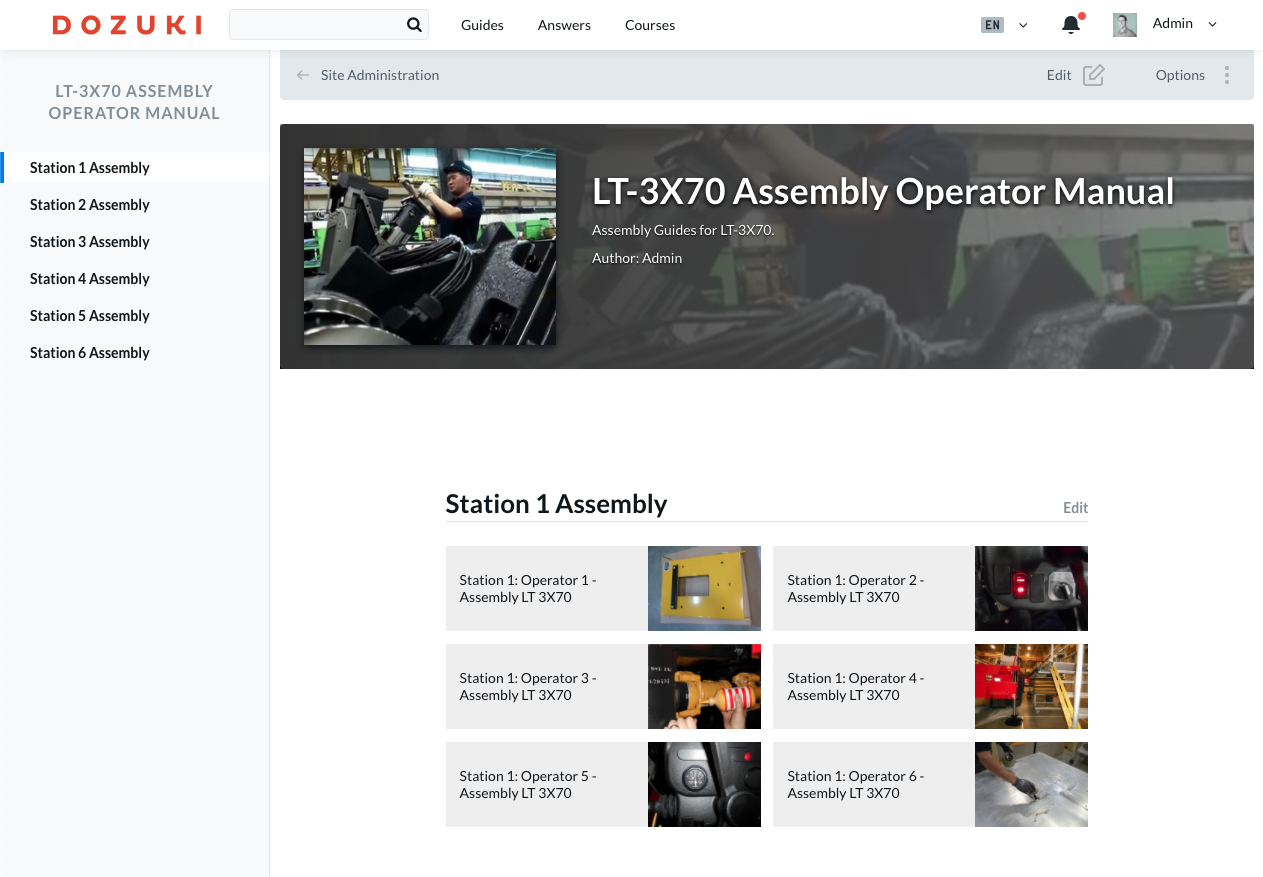Open the manual's cover photo thumbnail
The height and width of the screenshot is (877, 1263).
click(430, 246)
